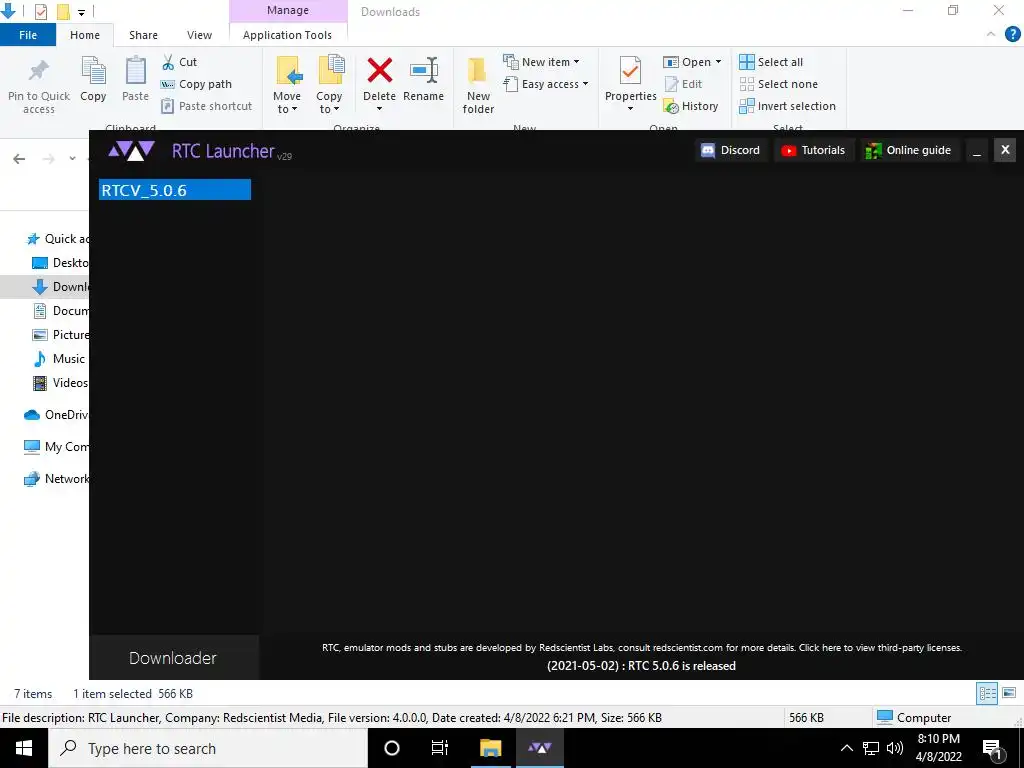Open Task View on the taskbar

[440, 748]
